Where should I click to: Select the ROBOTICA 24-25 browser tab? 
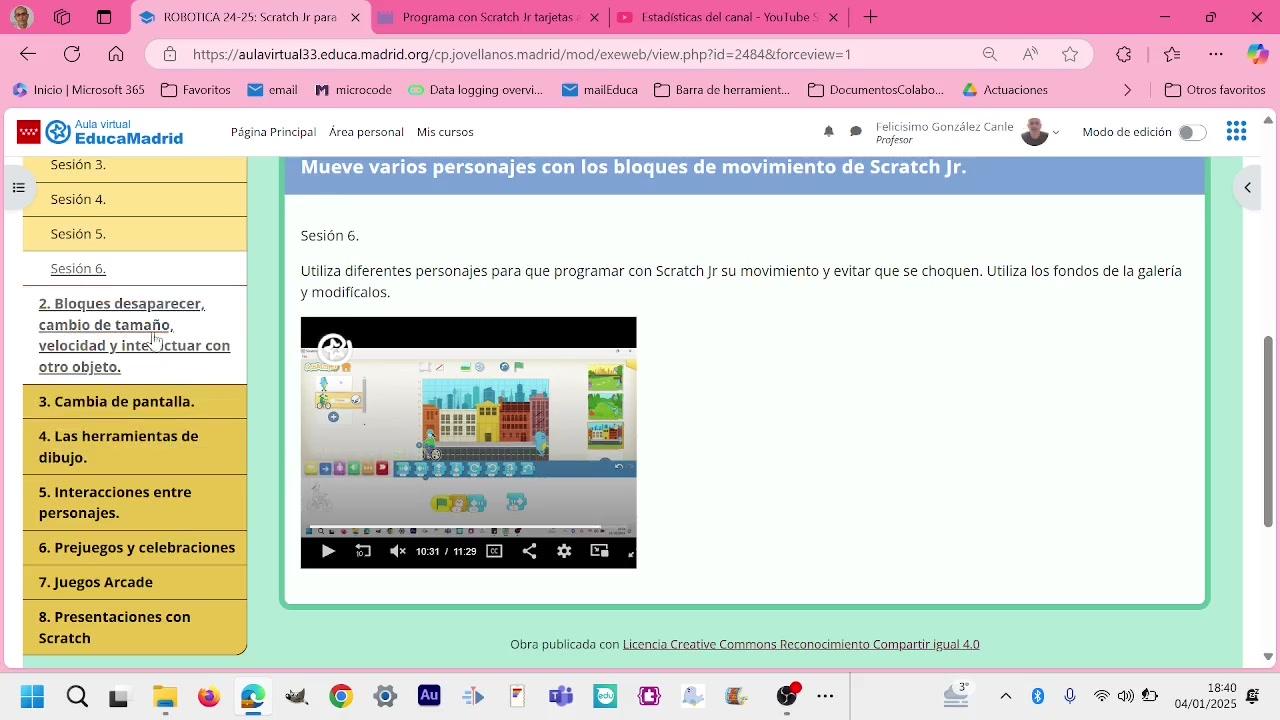point(249,17)
